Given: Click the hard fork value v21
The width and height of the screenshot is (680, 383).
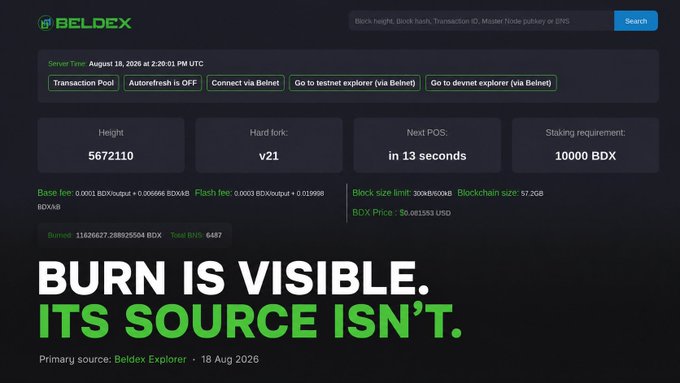Looking at the screenshot, I should pos(269,156).
